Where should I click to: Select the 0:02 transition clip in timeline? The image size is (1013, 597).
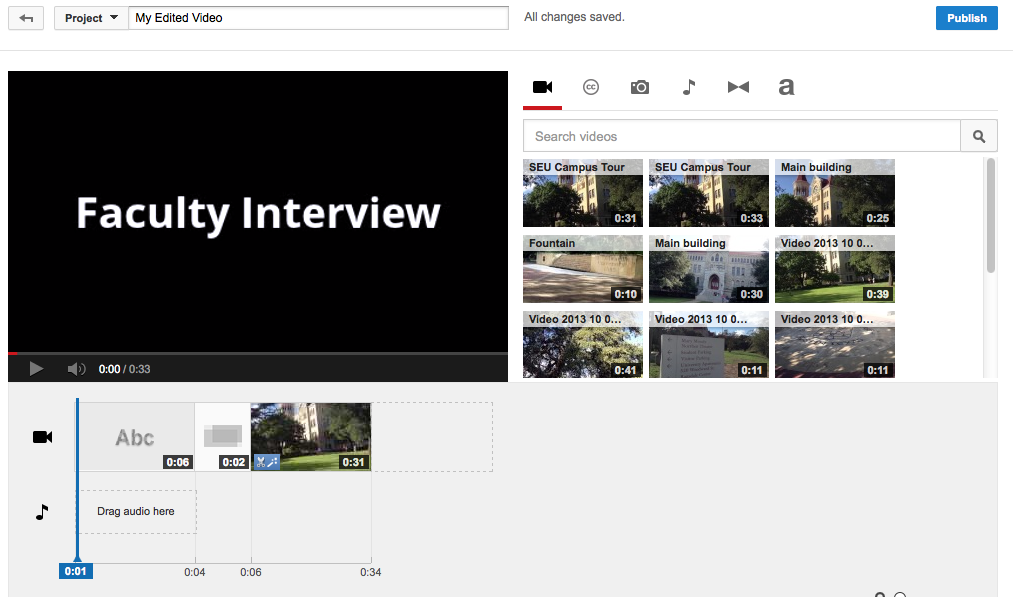coord(222,437)
